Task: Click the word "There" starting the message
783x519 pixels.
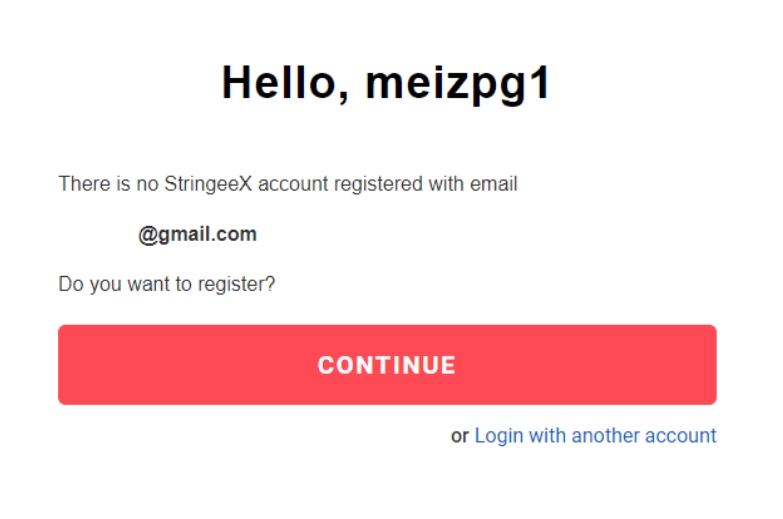Action: pos(81,184)
